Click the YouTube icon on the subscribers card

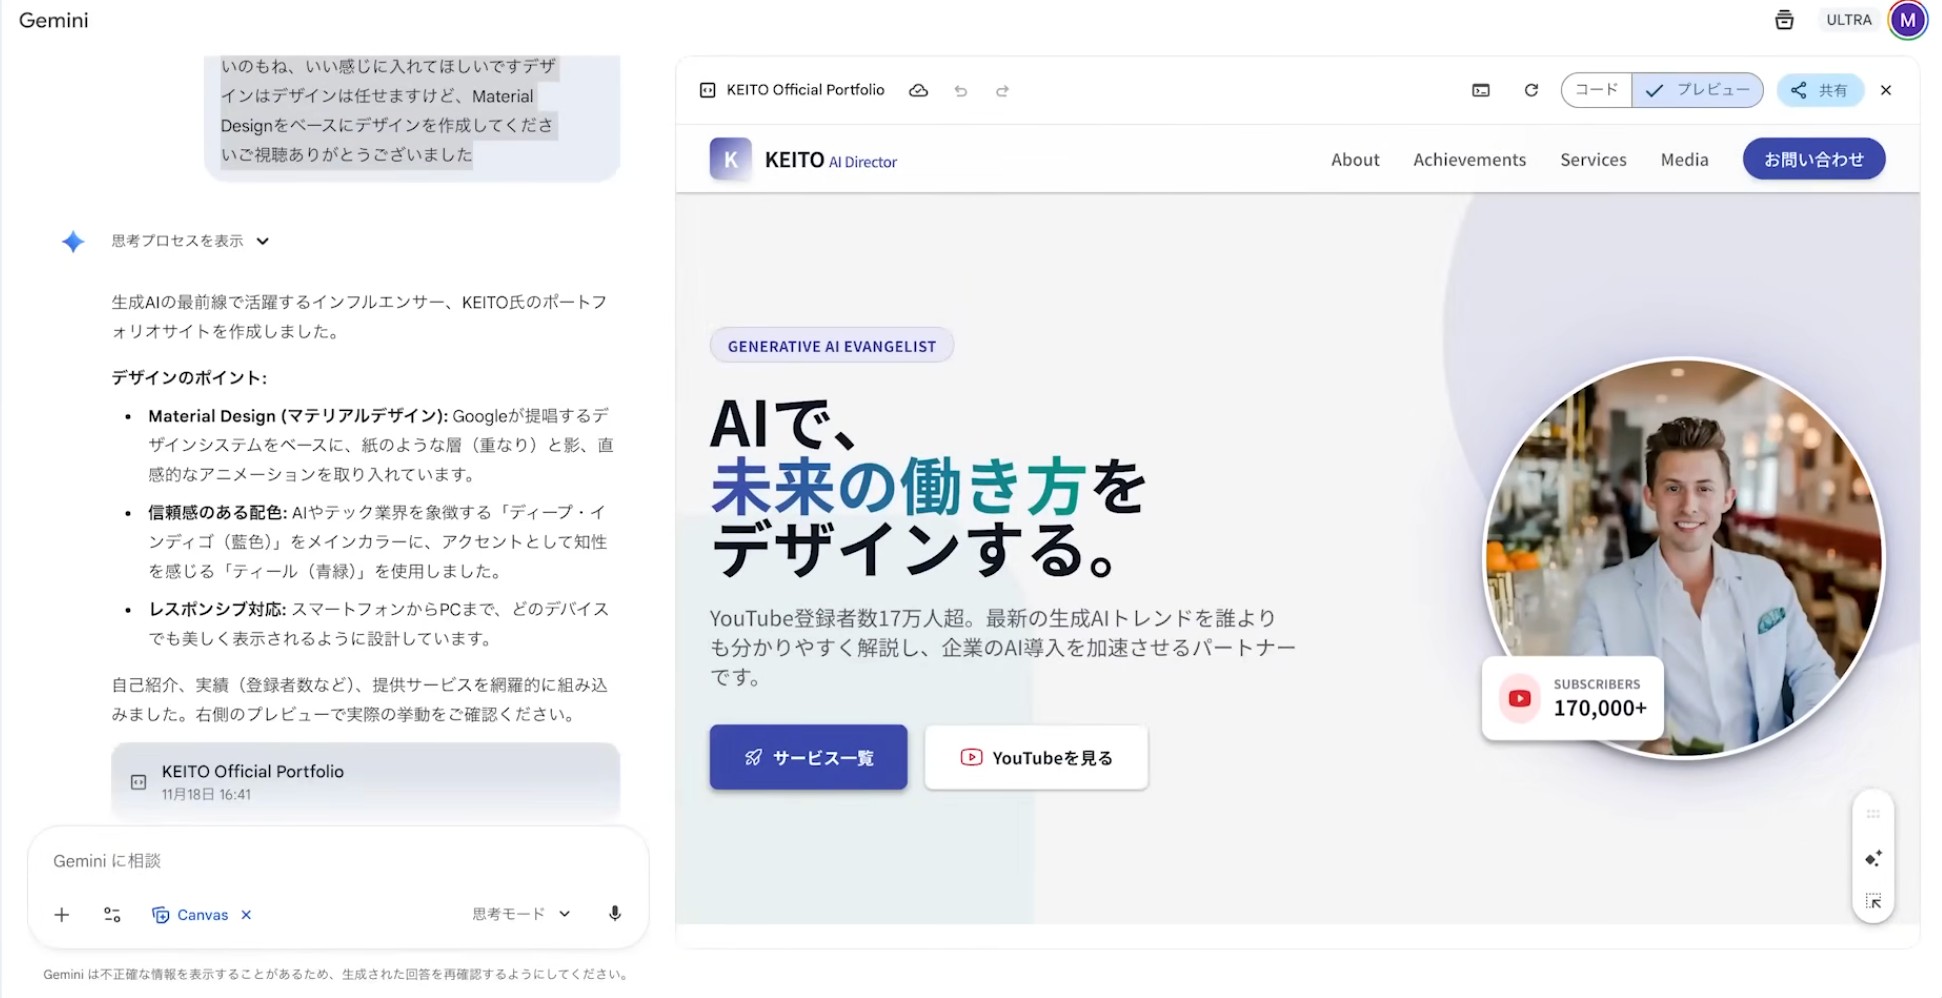click(x=1519, y=698)
